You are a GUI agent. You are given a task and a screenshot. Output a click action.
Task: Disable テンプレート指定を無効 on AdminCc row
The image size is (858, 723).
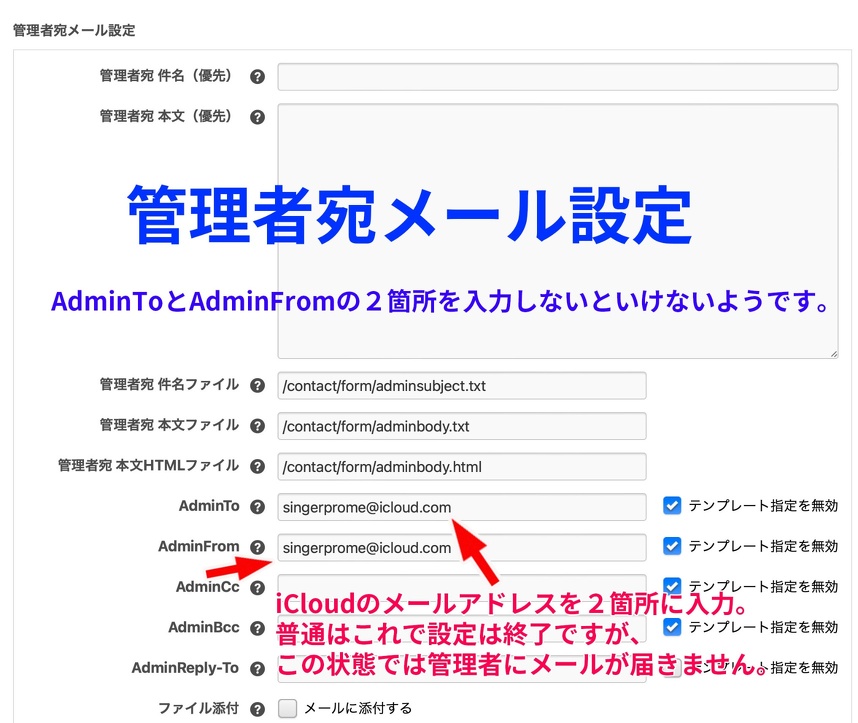[x=672, y=586]
